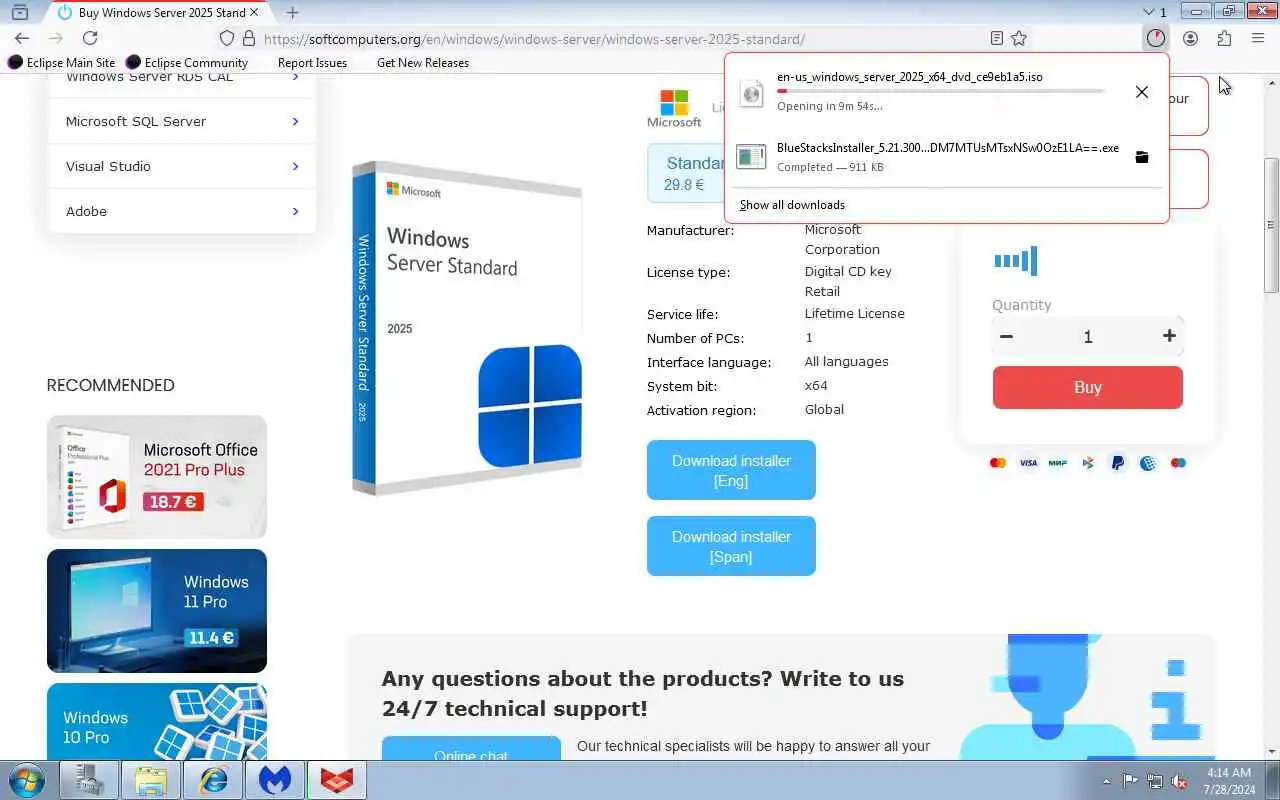Click the Windows Start button
Image resolution: width=1280 pixels, height=800 pixels.
(x=27, y=780)
